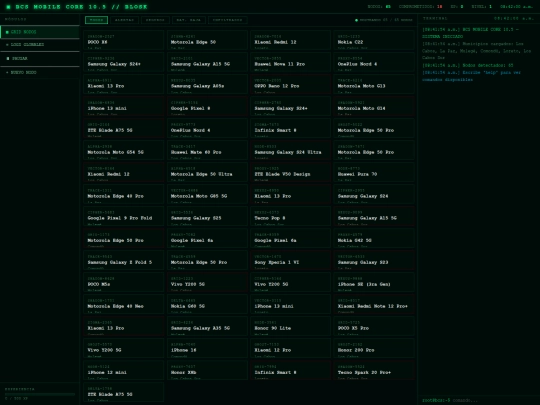Viewport: 540px width, 405px height.
Task: Open the Tecno Pop 8 card
Action: click(x=290, y=216)
